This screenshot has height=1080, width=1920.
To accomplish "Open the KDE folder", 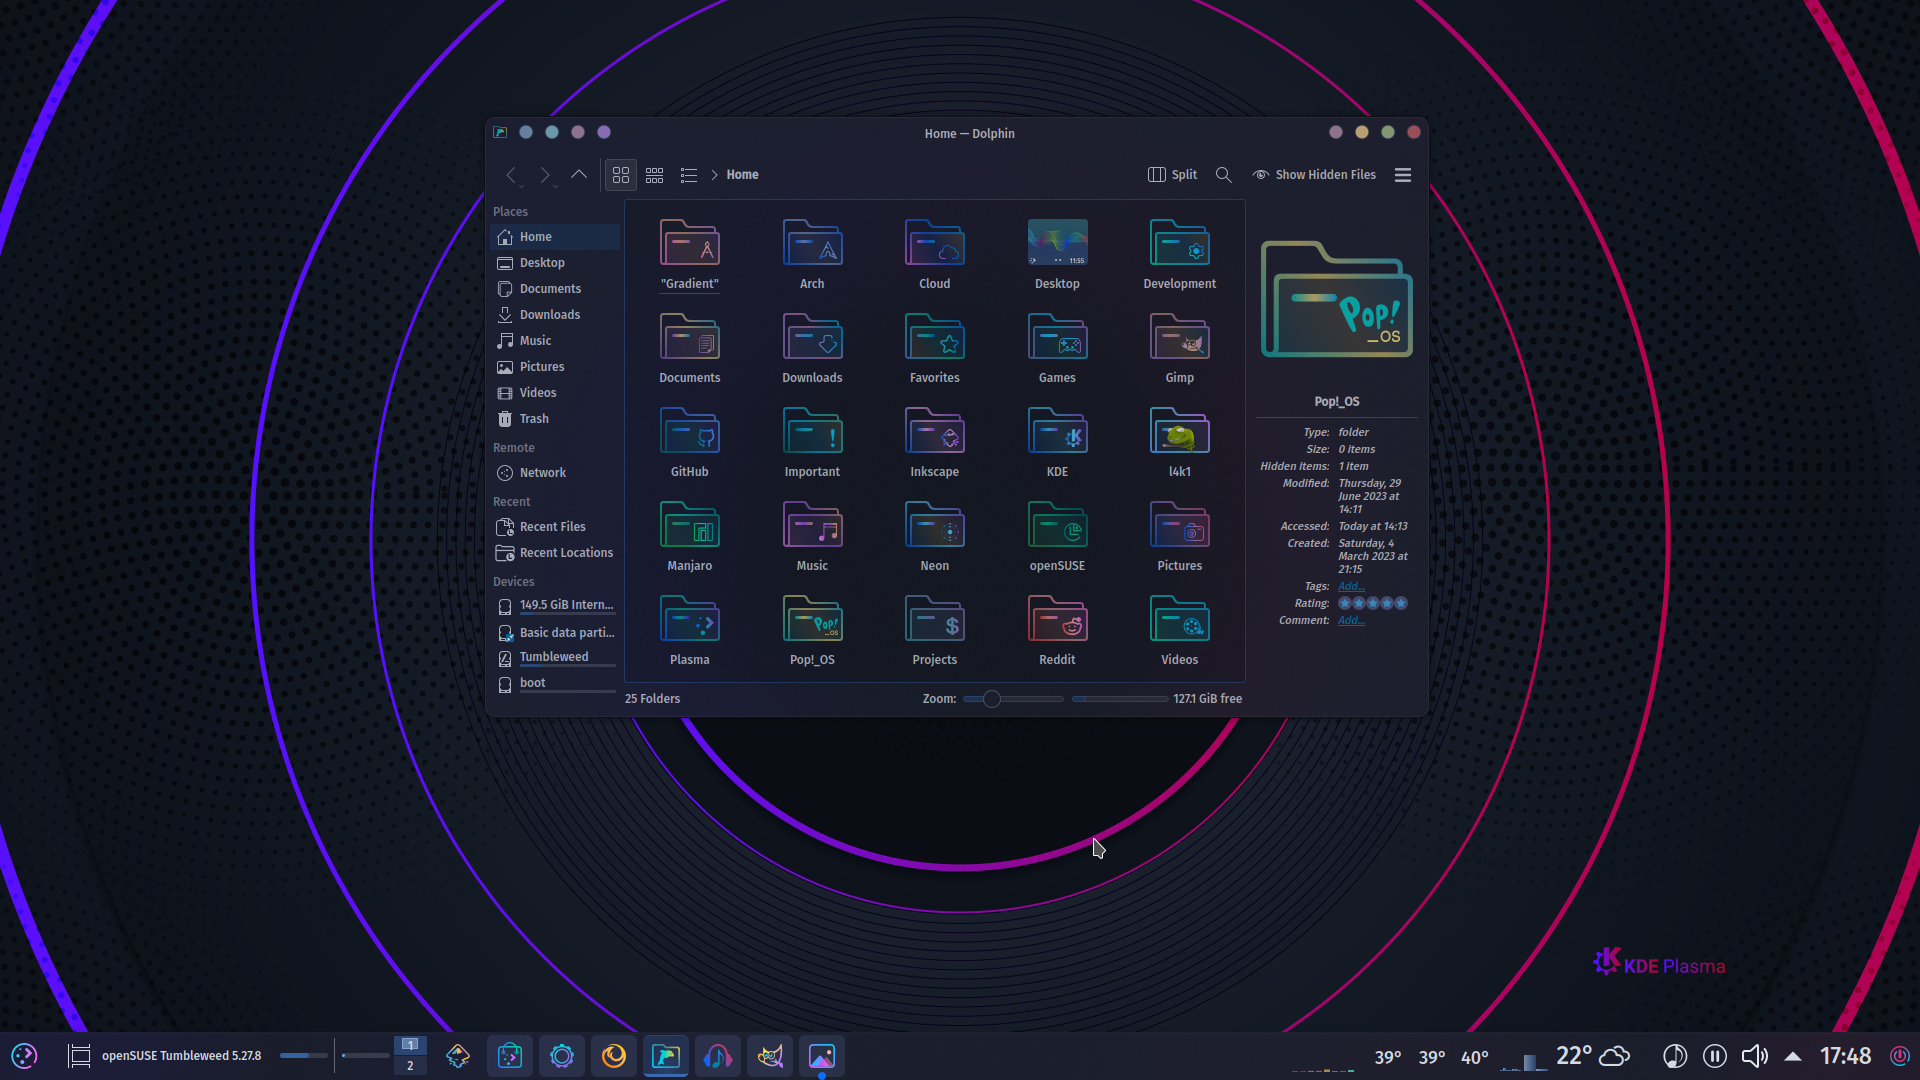I will tap(1057, 442).
